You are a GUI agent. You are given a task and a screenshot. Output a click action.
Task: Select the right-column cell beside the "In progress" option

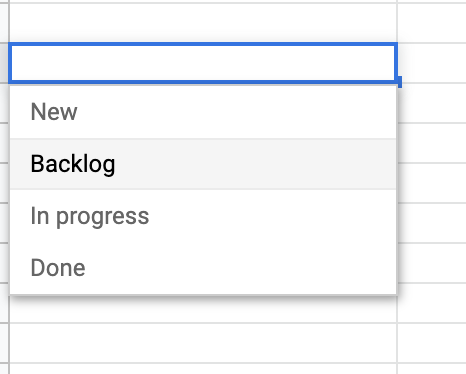point(432,223)
